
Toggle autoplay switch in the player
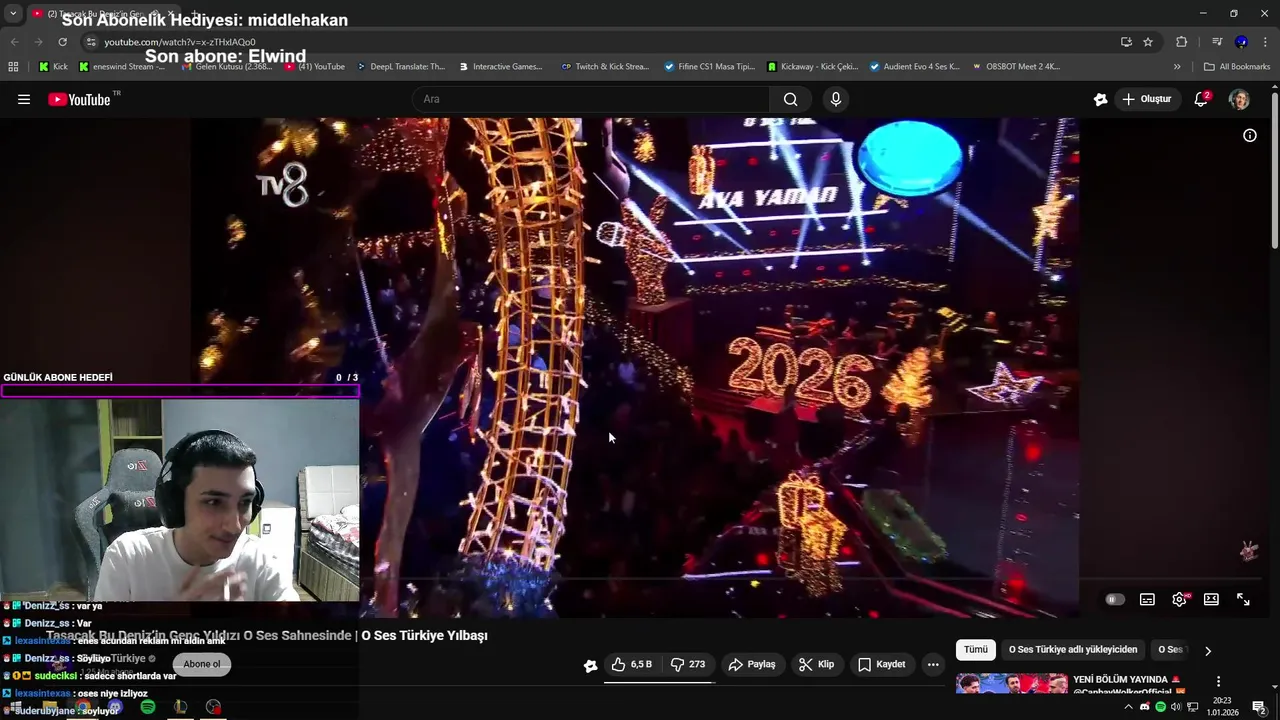(x=1115, y=599)
